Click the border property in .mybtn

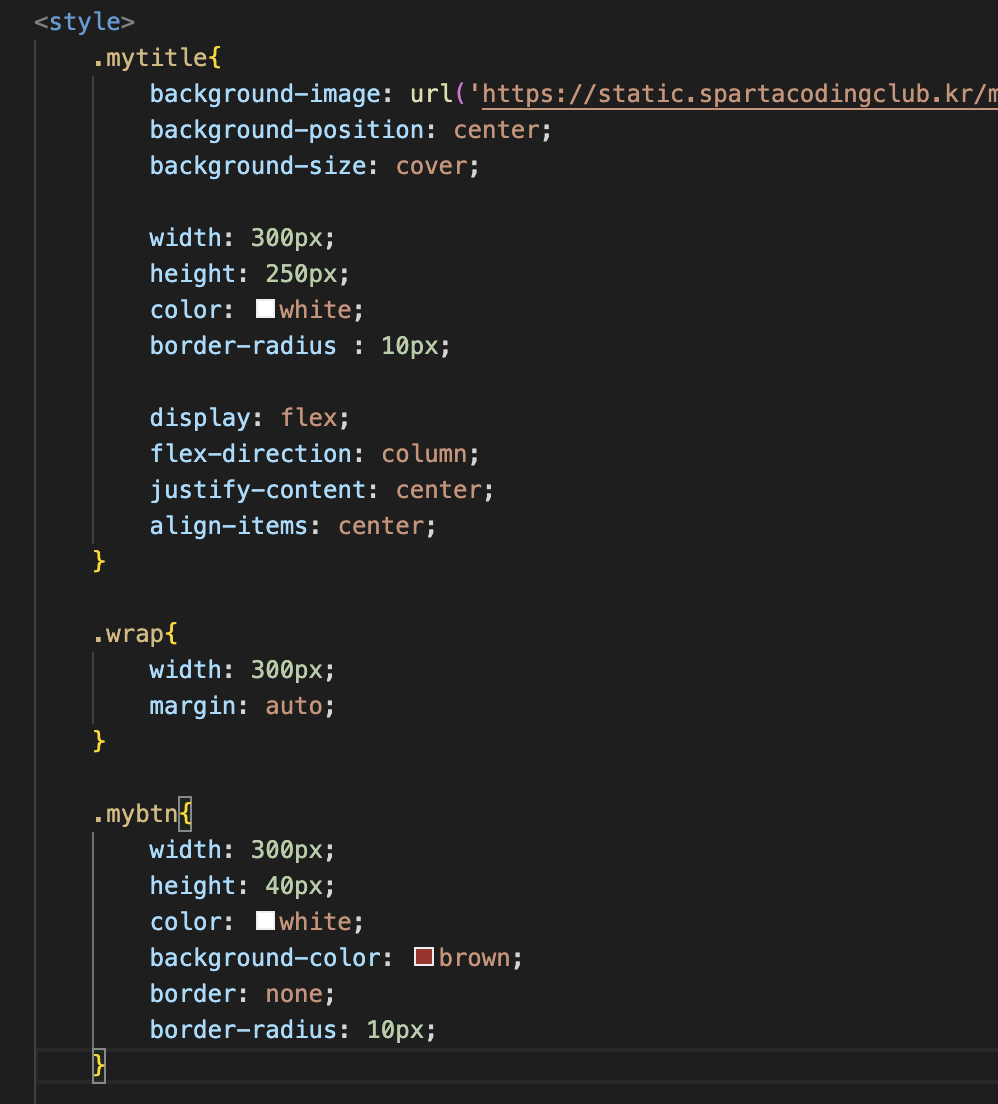(193, 993)
